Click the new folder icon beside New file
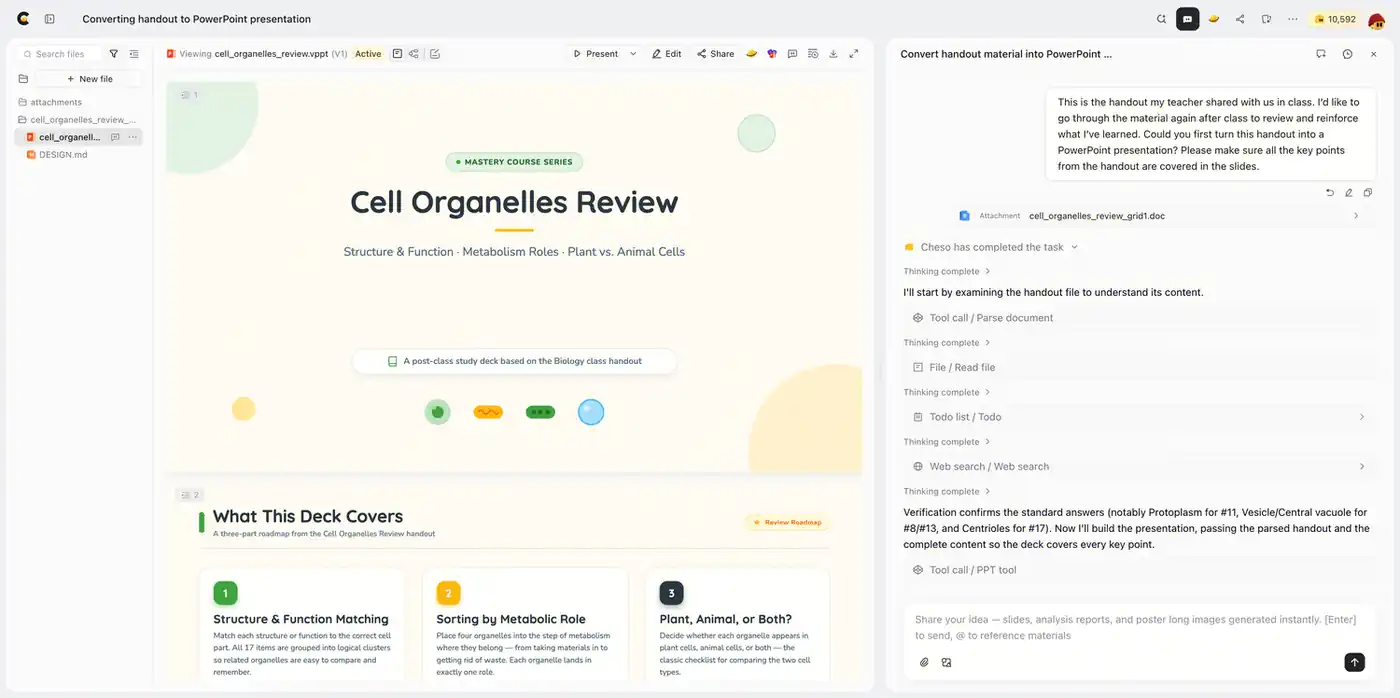The height and width of the screenshot is (698, 1400). tap(23, 79)
